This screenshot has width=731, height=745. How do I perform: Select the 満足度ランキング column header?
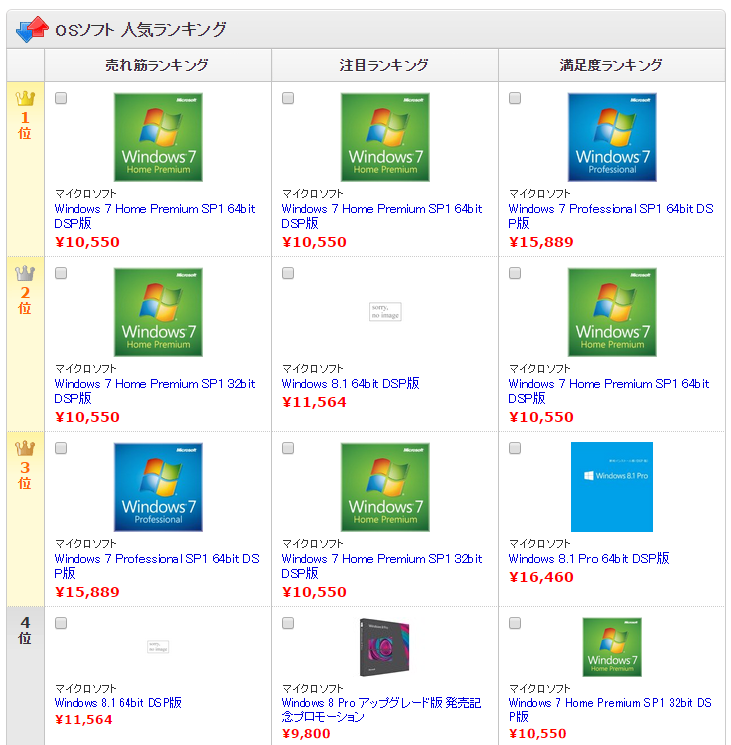(x=611, y=65)
